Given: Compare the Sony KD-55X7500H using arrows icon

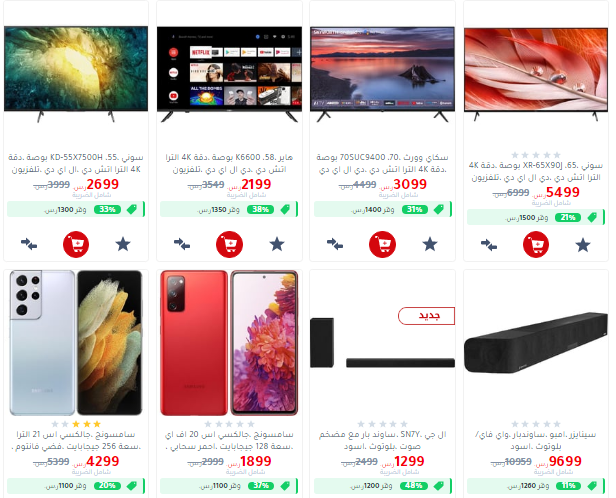Looking at the screenshot, I should click(x=29, y=244).
